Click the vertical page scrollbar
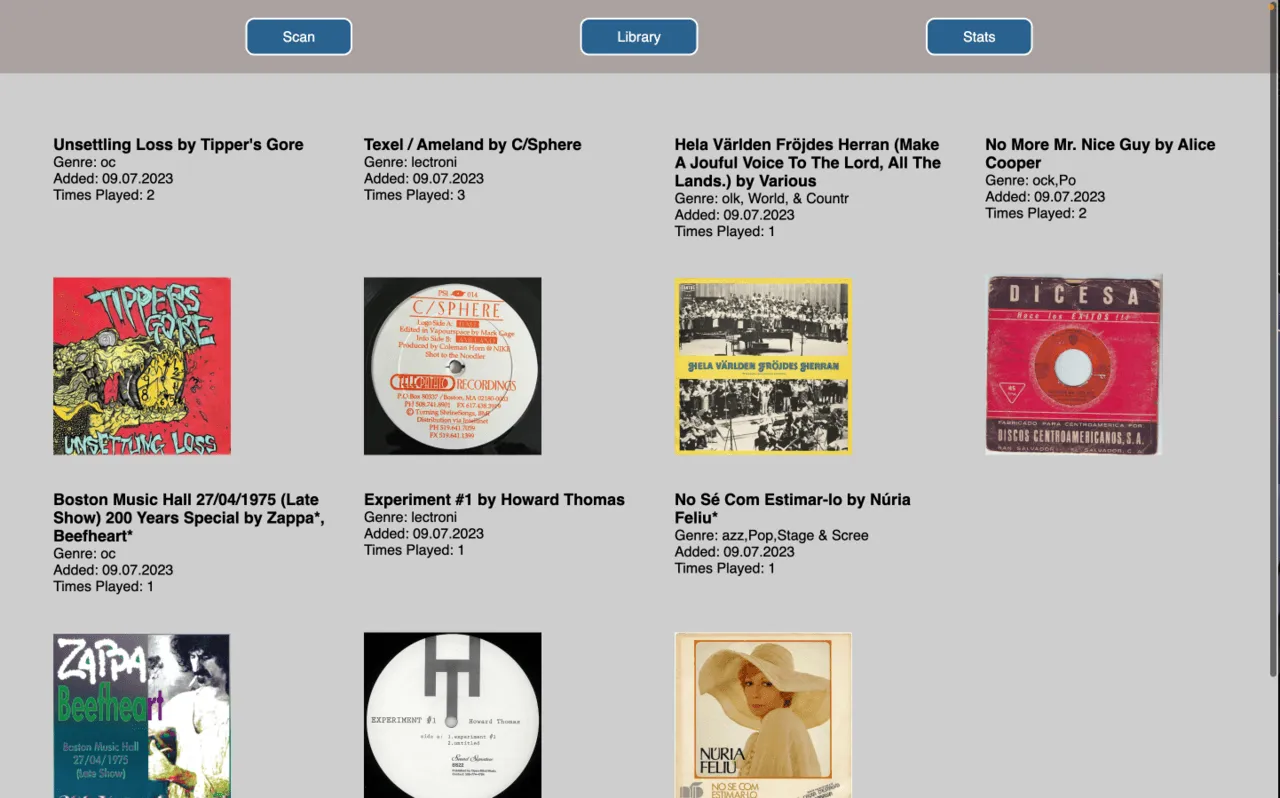This screenshot has height=798, width=1280. click(x=1273, y=340)
